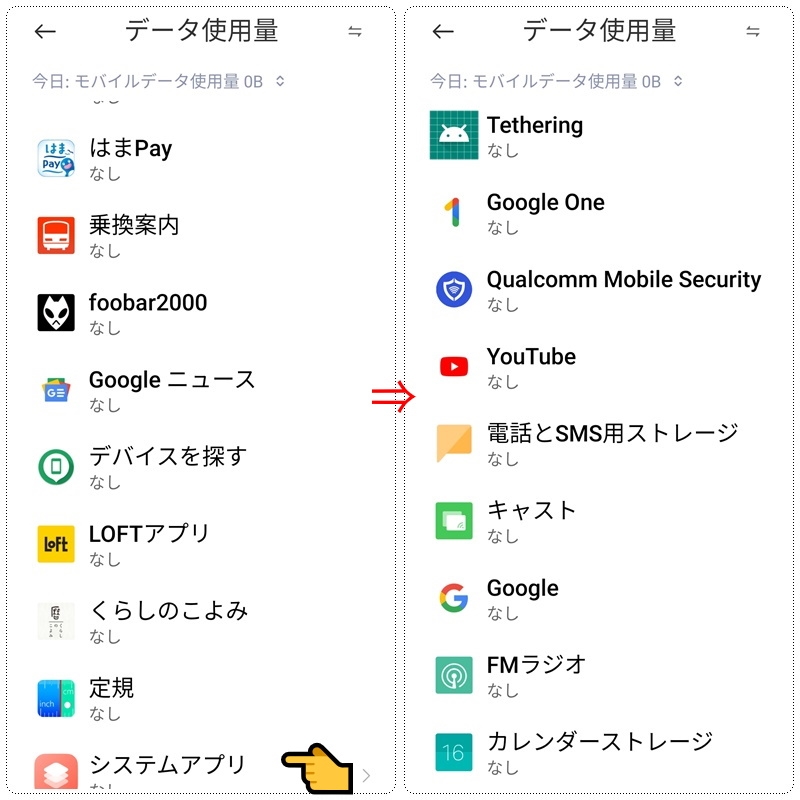Open the Google One icon
The height and width of the screenshot is (800, 800).
tap(454, 212)
